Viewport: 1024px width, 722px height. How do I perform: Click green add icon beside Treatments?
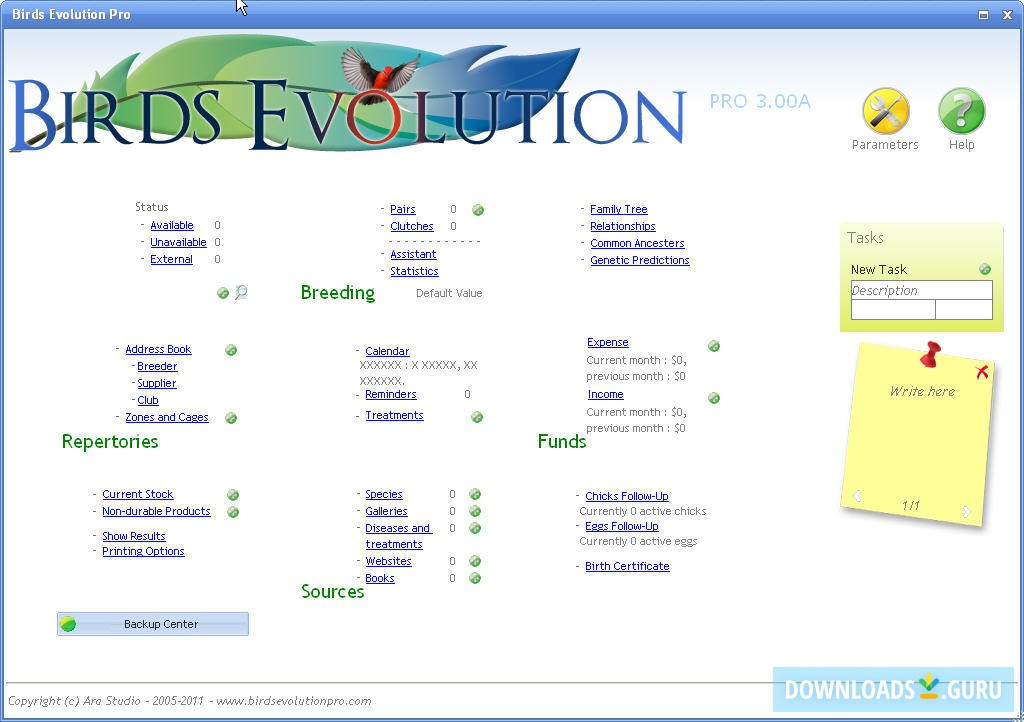pyautogui.click(x=477, y=416)
